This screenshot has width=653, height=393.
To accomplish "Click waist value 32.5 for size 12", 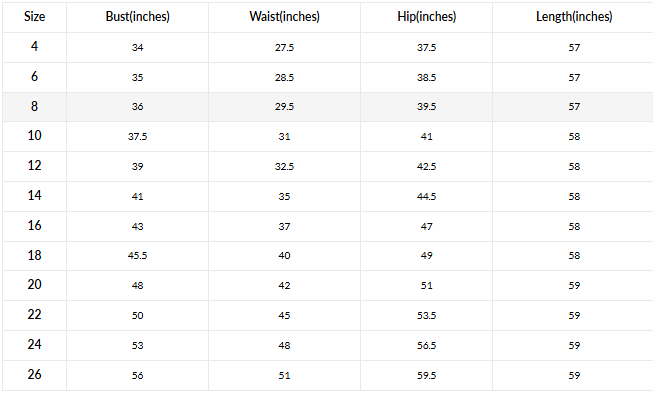I will (284, 167).
